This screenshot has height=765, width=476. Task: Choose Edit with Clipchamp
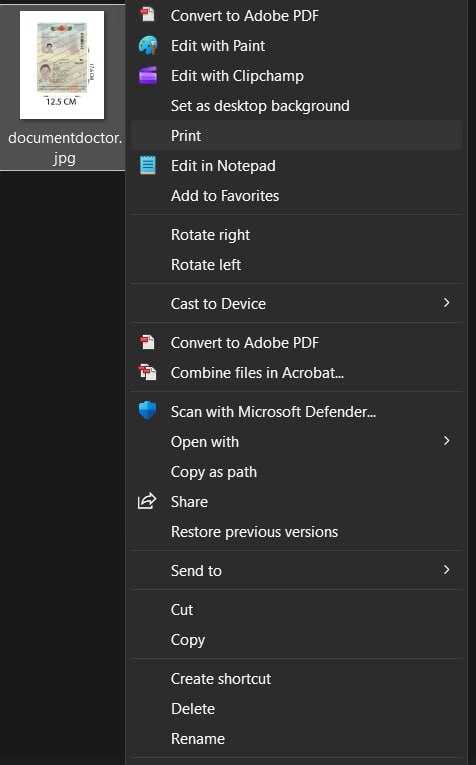(297, 76)
